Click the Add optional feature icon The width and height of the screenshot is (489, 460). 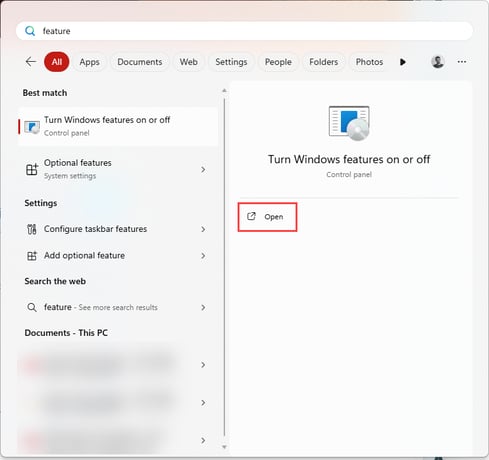click(32, 256)
